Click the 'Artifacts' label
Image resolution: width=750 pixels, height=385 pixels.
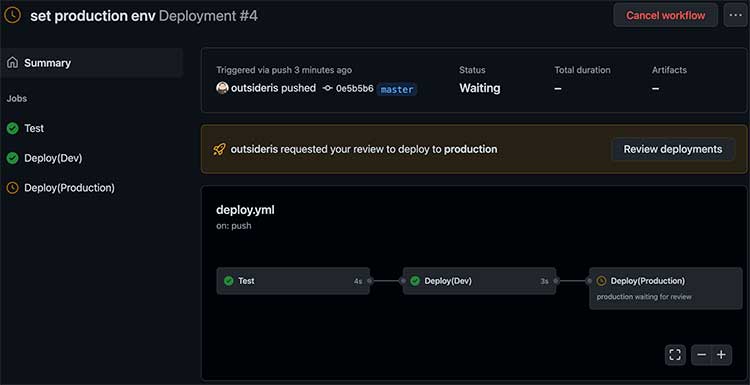coord(669,70)
